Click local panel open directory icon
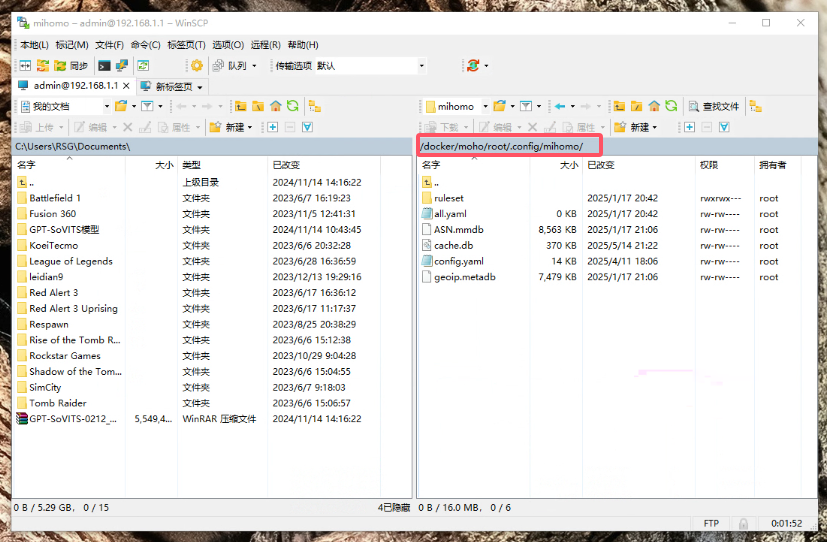The image size is (827, 542). coord(121,107)
